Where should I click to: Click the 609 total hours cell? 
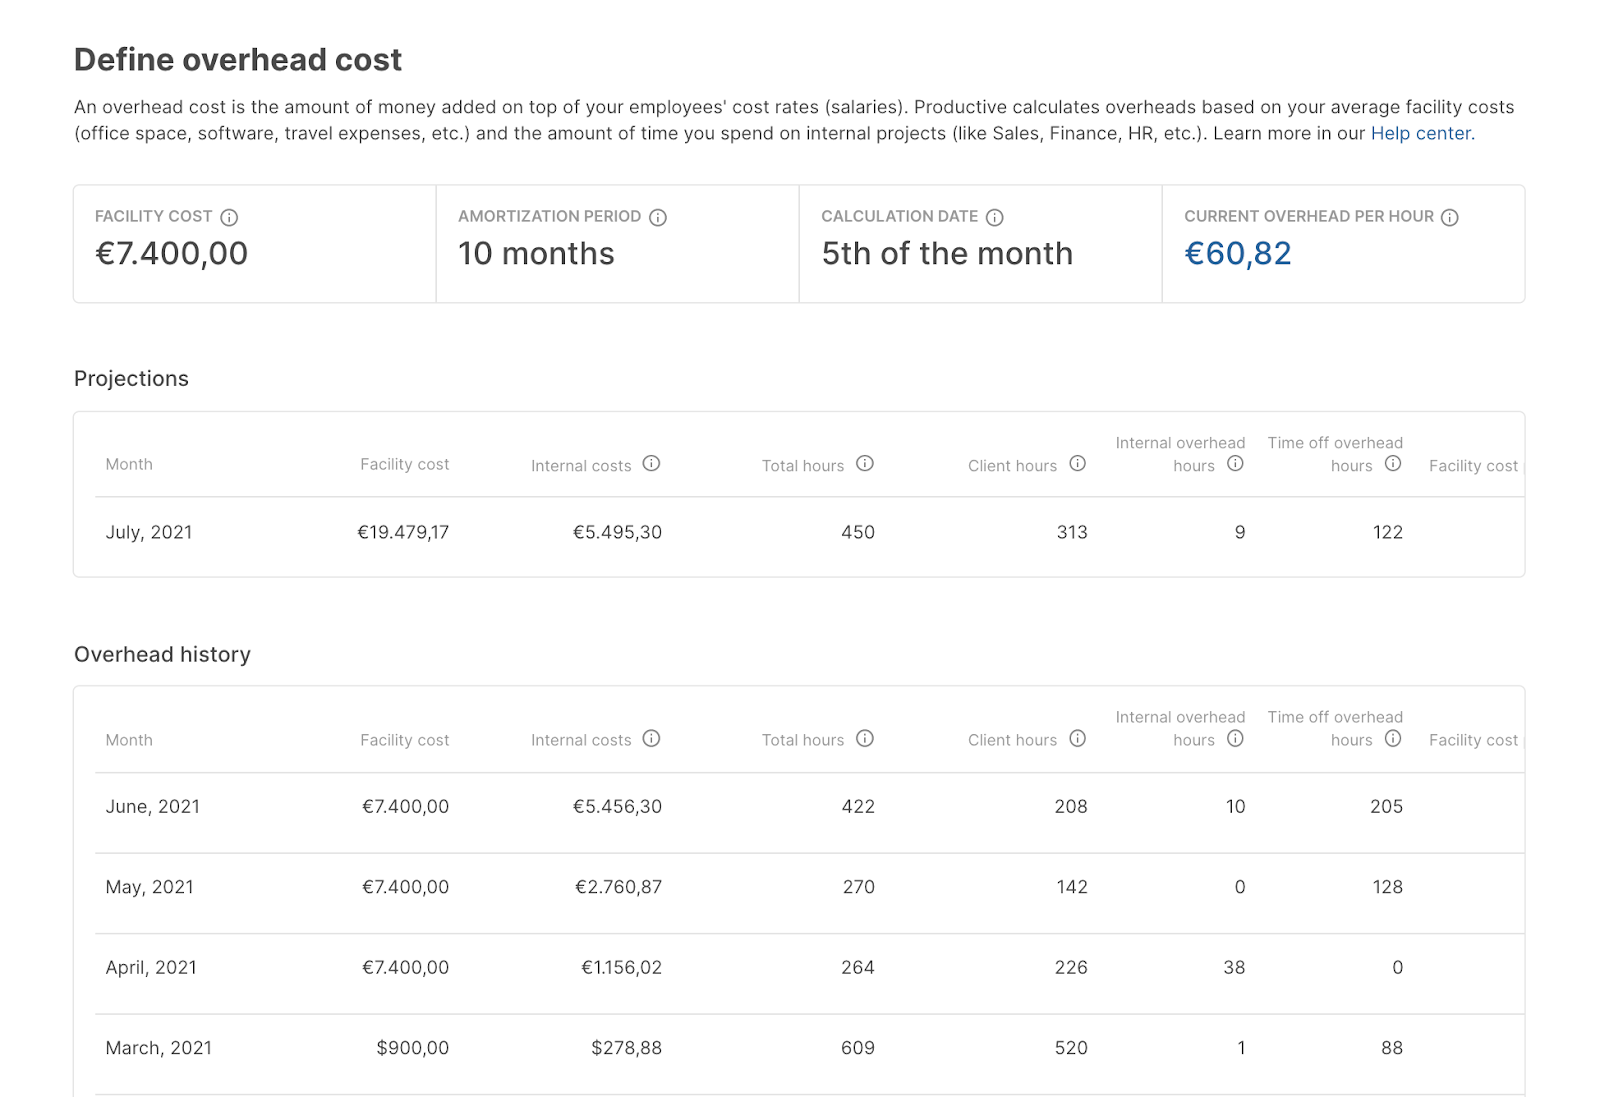click(858, 1048)
